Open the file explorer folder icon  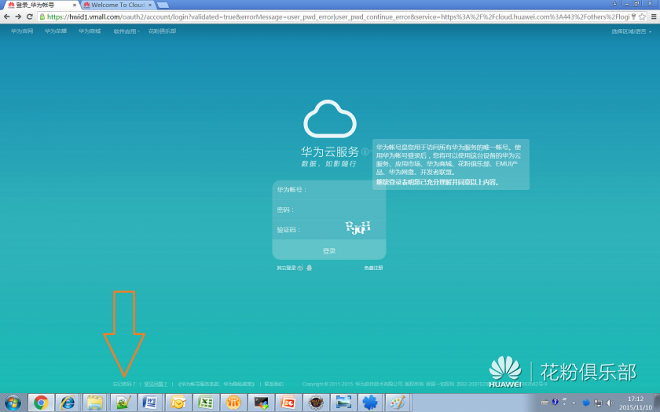(95, 403)
